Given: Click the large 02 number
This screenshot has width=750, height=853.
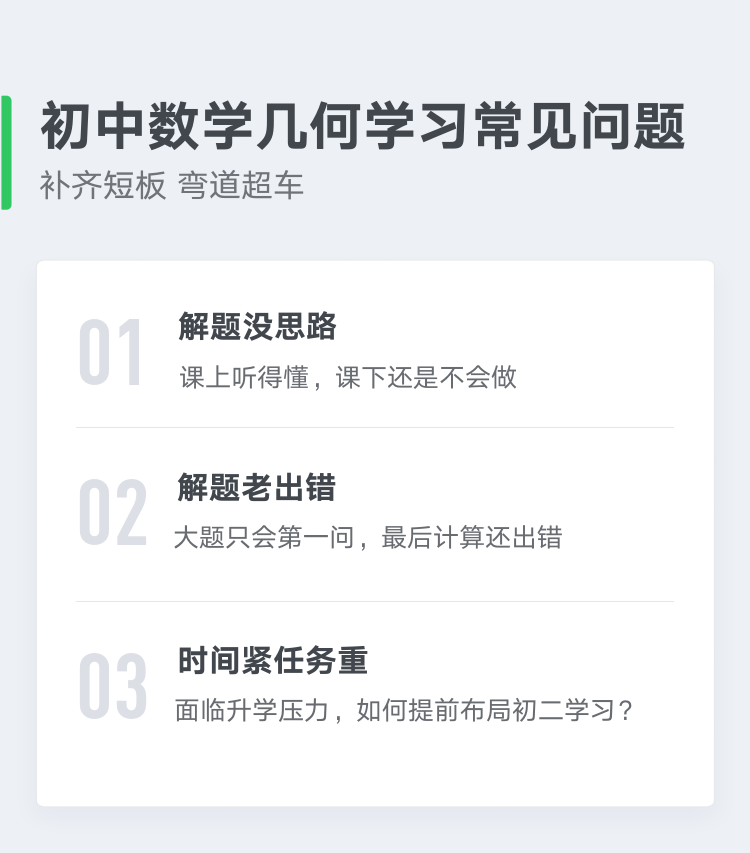Looking at the screenshot, I should coord(113,512).
